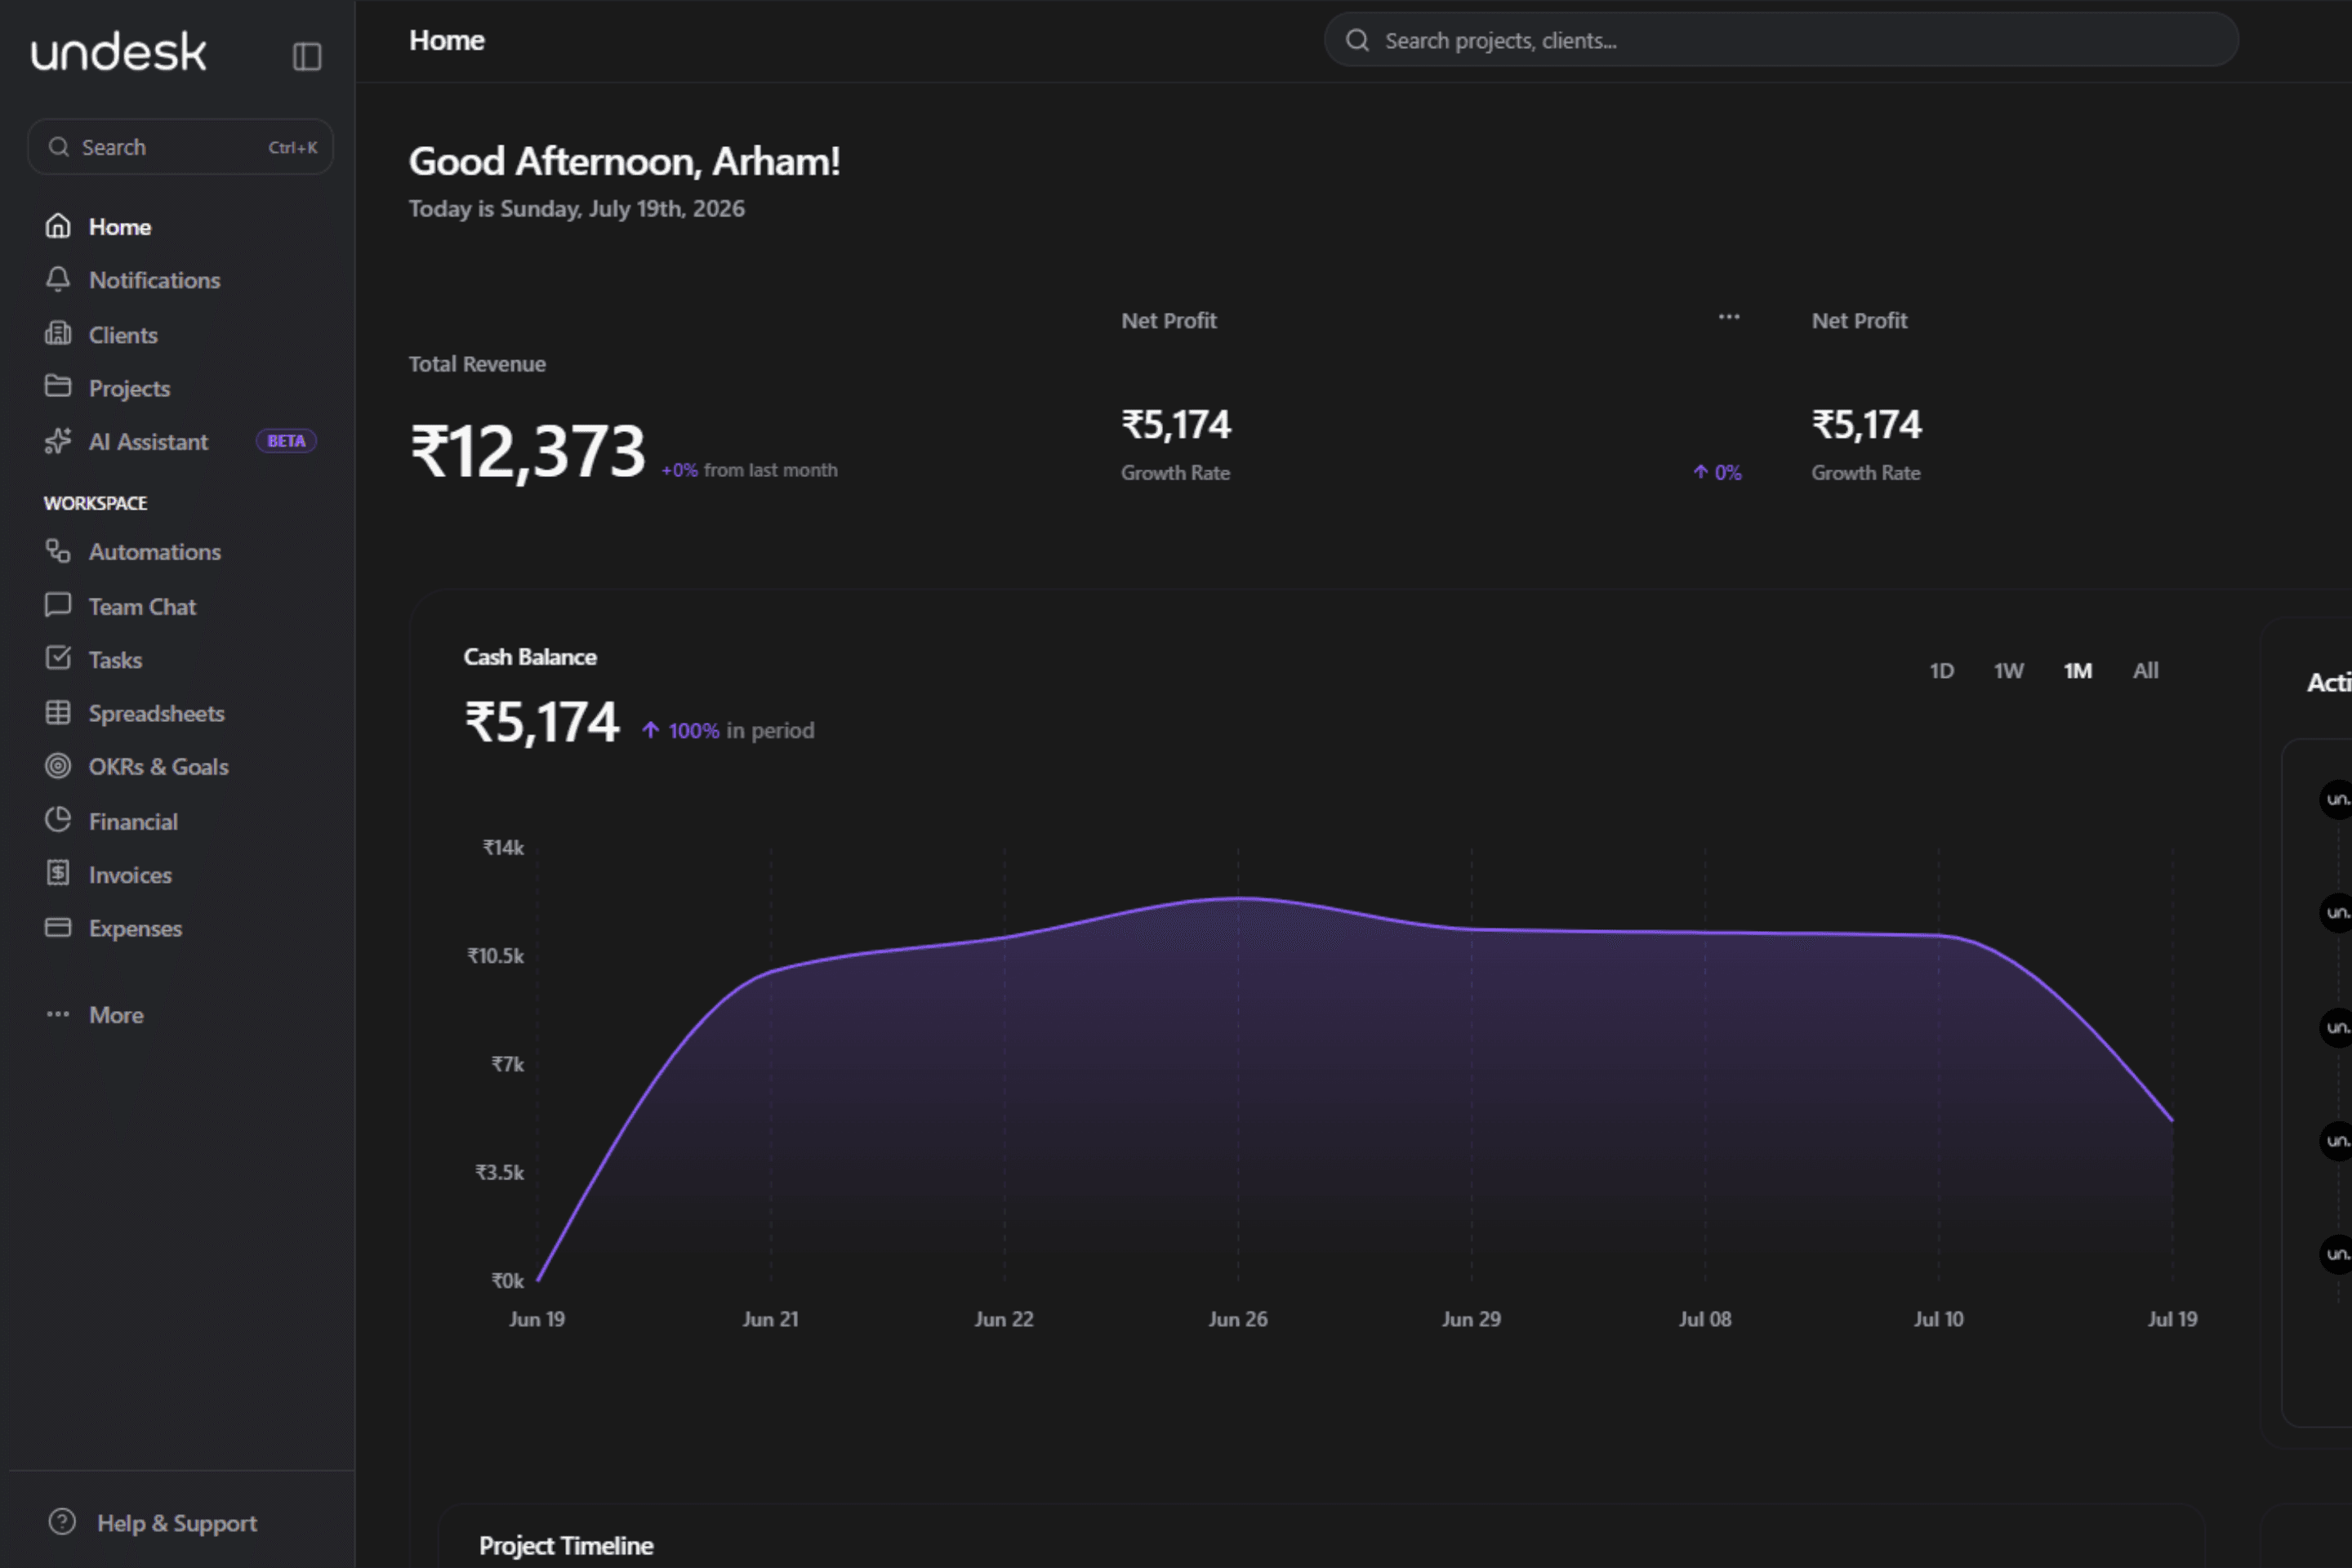Click the Jul 19 axis label

pyautogui.click(x=2172, y=1319)
